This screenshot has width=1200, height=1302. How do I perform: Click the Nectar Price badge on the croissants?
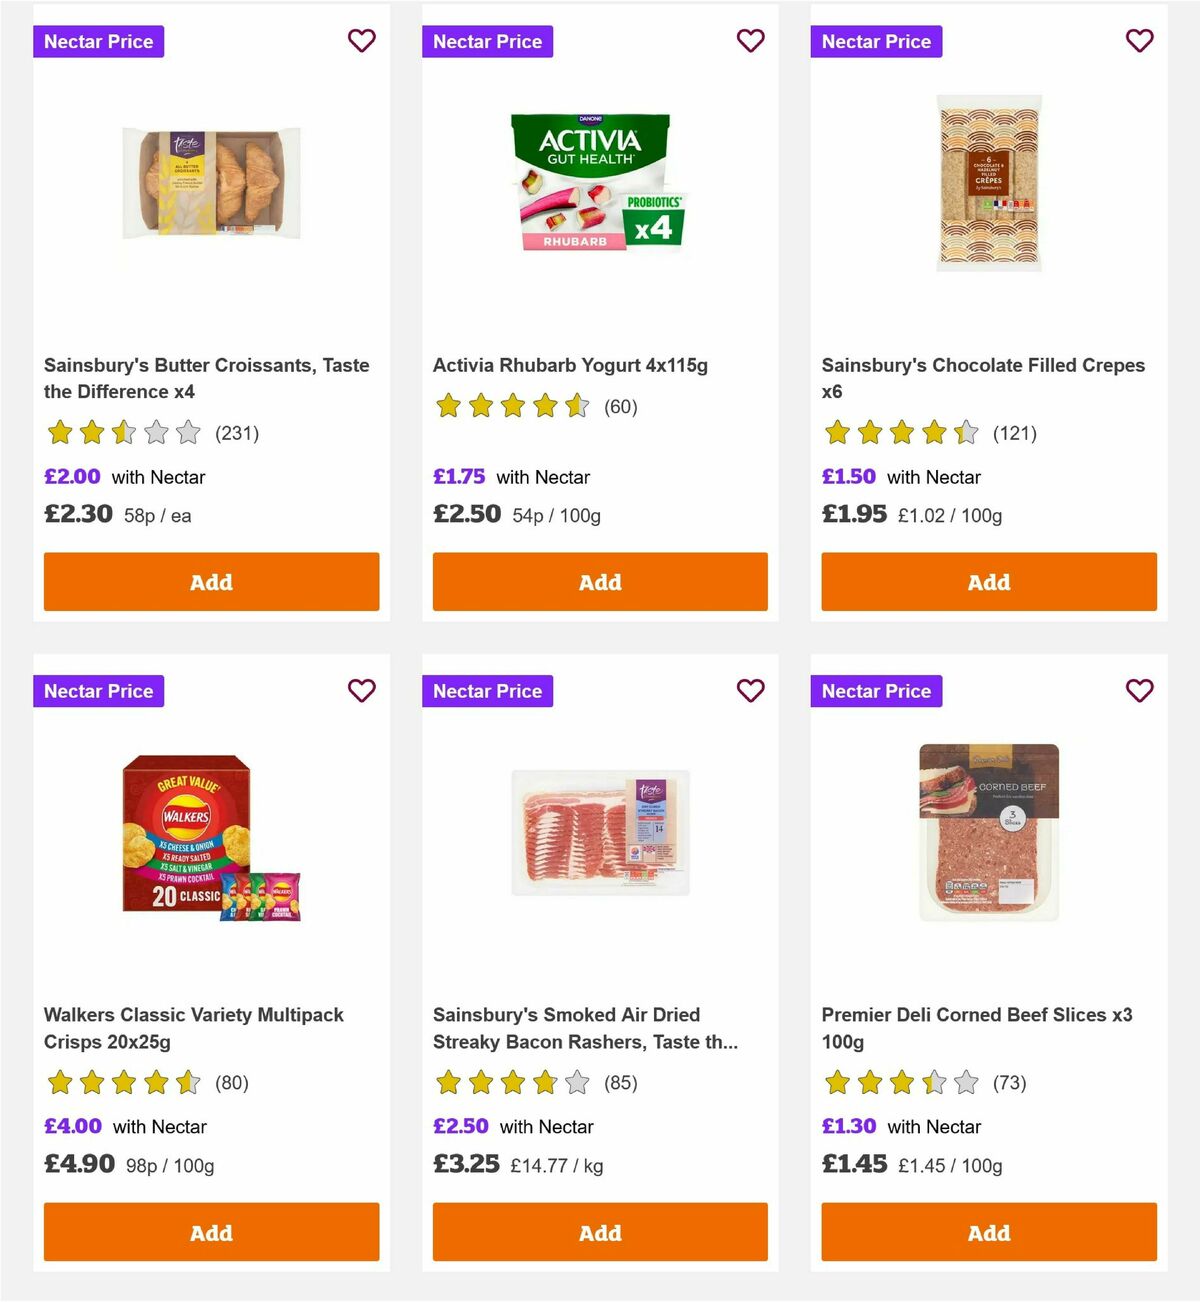click(98, 41)
